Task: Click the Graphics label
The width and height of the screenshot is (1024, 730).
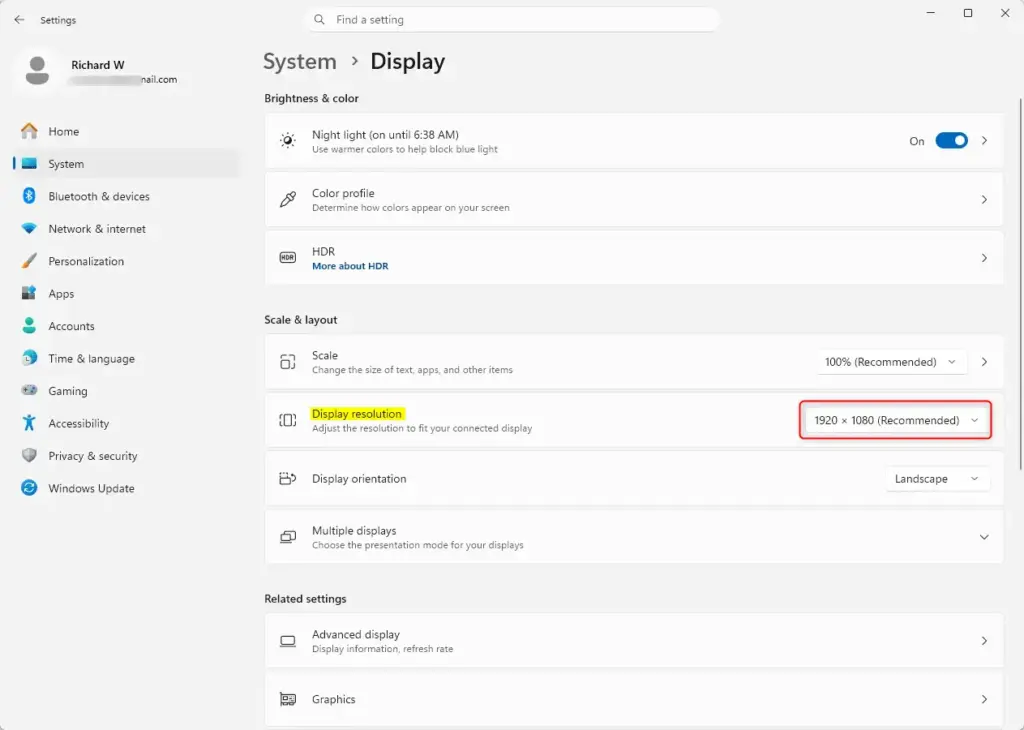Action: (x=333, y=699)
